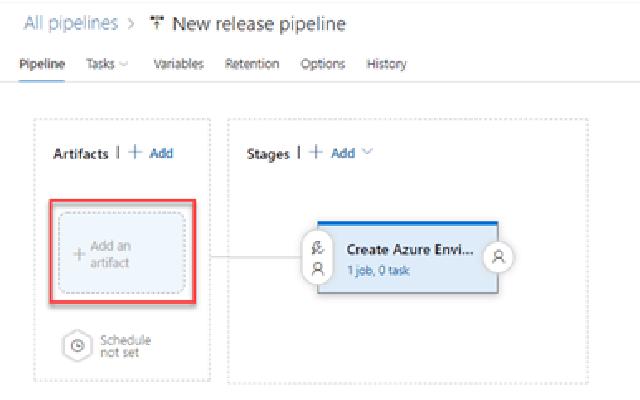
Task: Go to the History tab
Action: [x=386, y=64]
